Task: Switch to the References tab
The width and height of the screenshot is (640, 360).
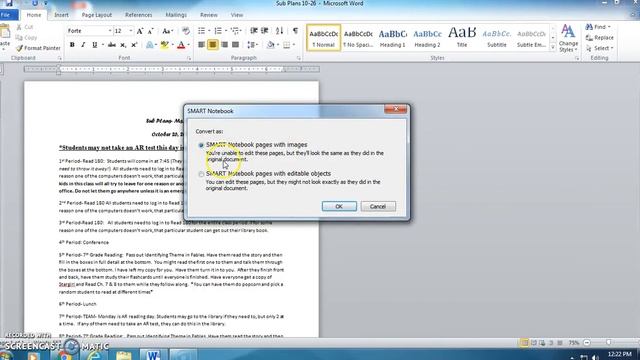Action: [x=138, y=15]
